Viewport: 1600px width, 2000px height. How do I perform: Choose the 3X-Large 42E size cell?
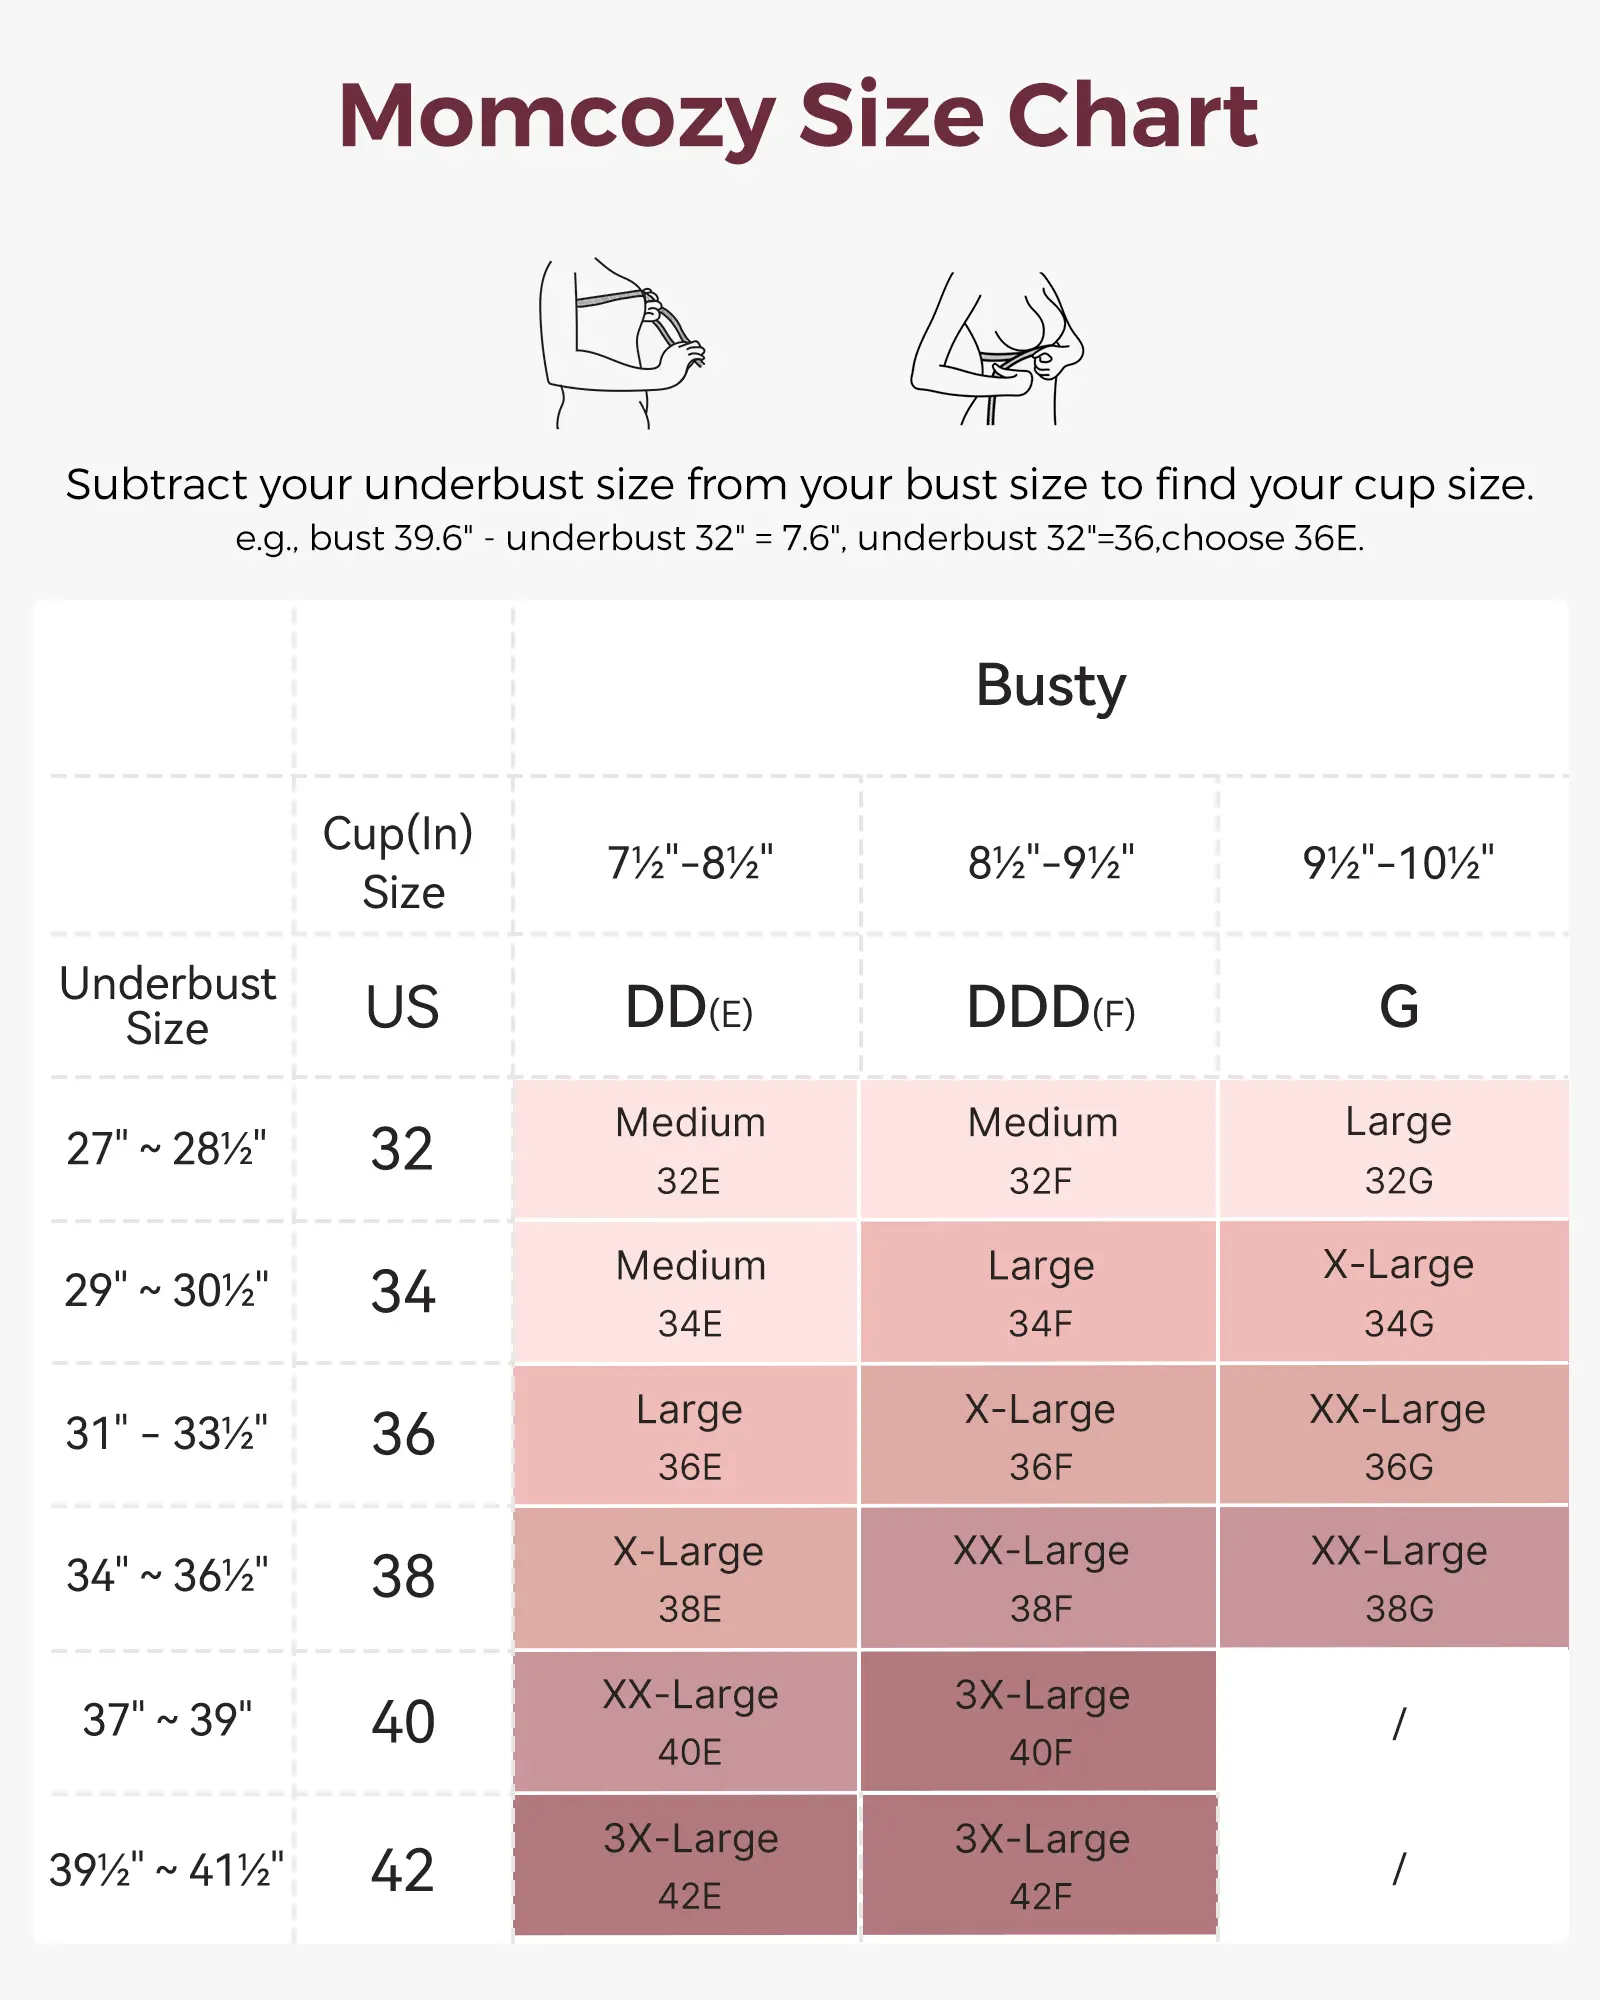point(688,1866)
